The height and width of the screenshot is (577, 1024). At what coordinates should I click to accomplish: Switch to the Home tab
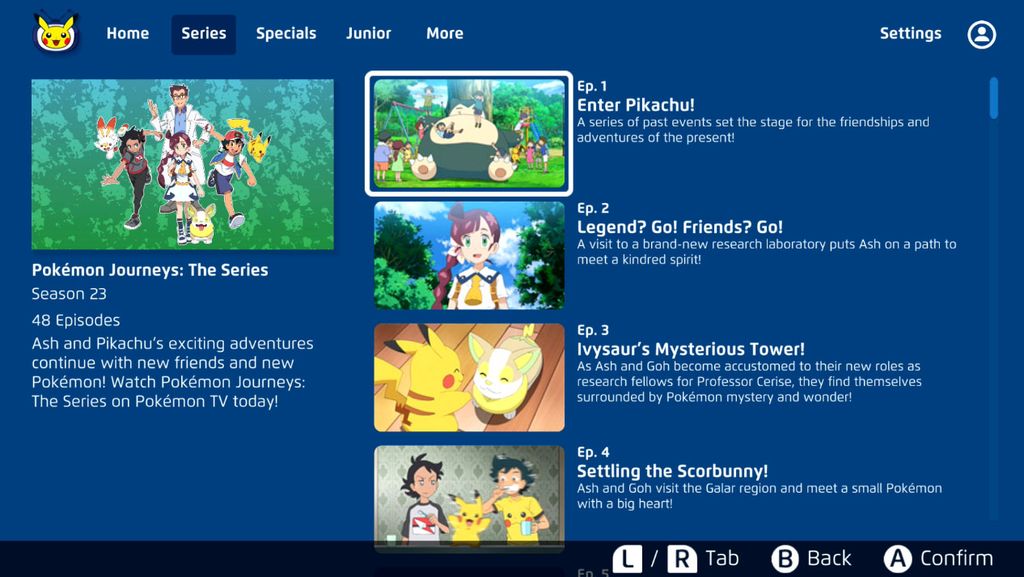[127, 33]
